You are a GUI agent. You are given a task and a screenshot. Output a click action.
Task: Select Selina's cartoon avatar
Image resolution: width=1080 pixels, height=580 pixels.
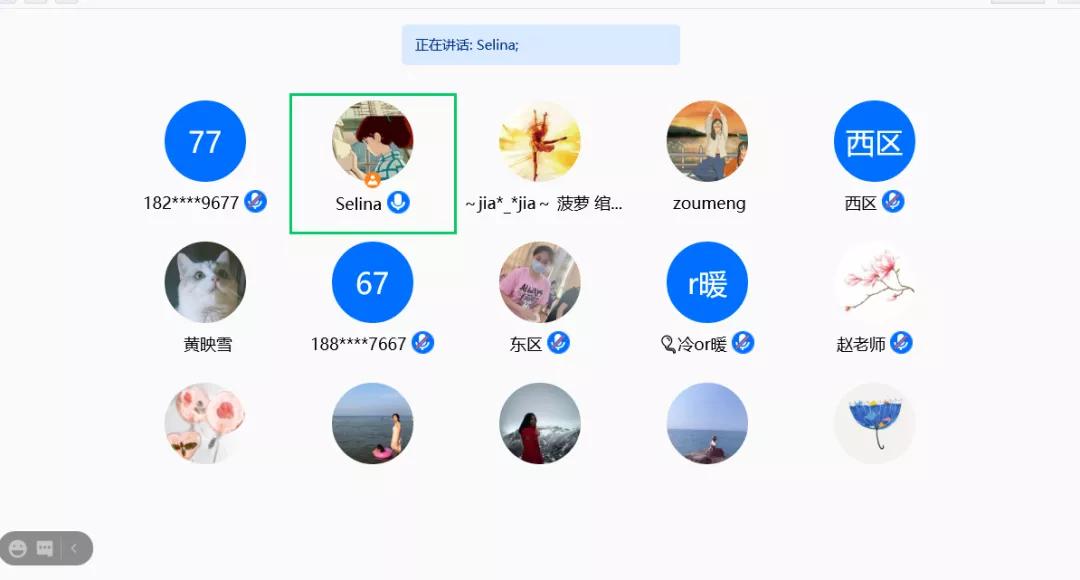point(373,141)
